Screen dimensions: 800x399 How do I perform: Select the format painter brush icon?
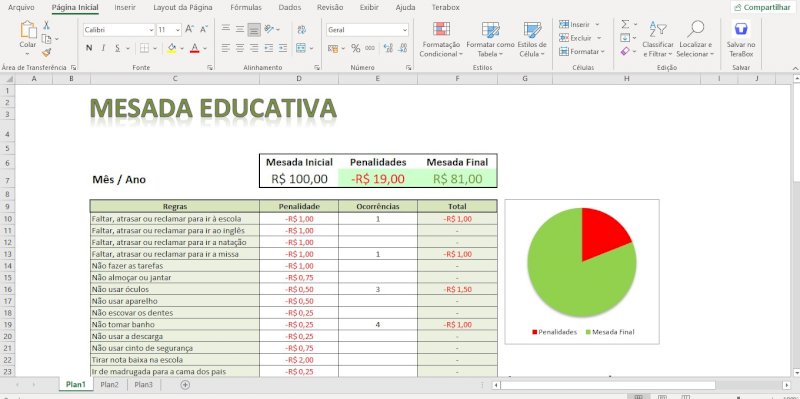point(46,53)
